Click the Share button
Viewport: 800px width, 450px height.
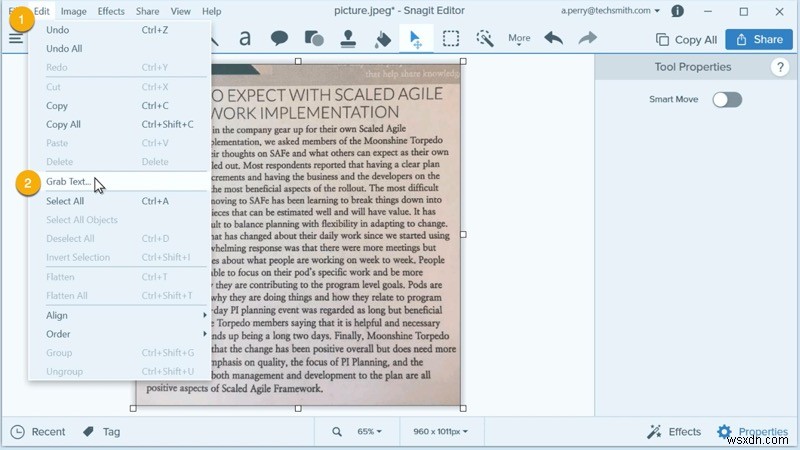[759, 39]
